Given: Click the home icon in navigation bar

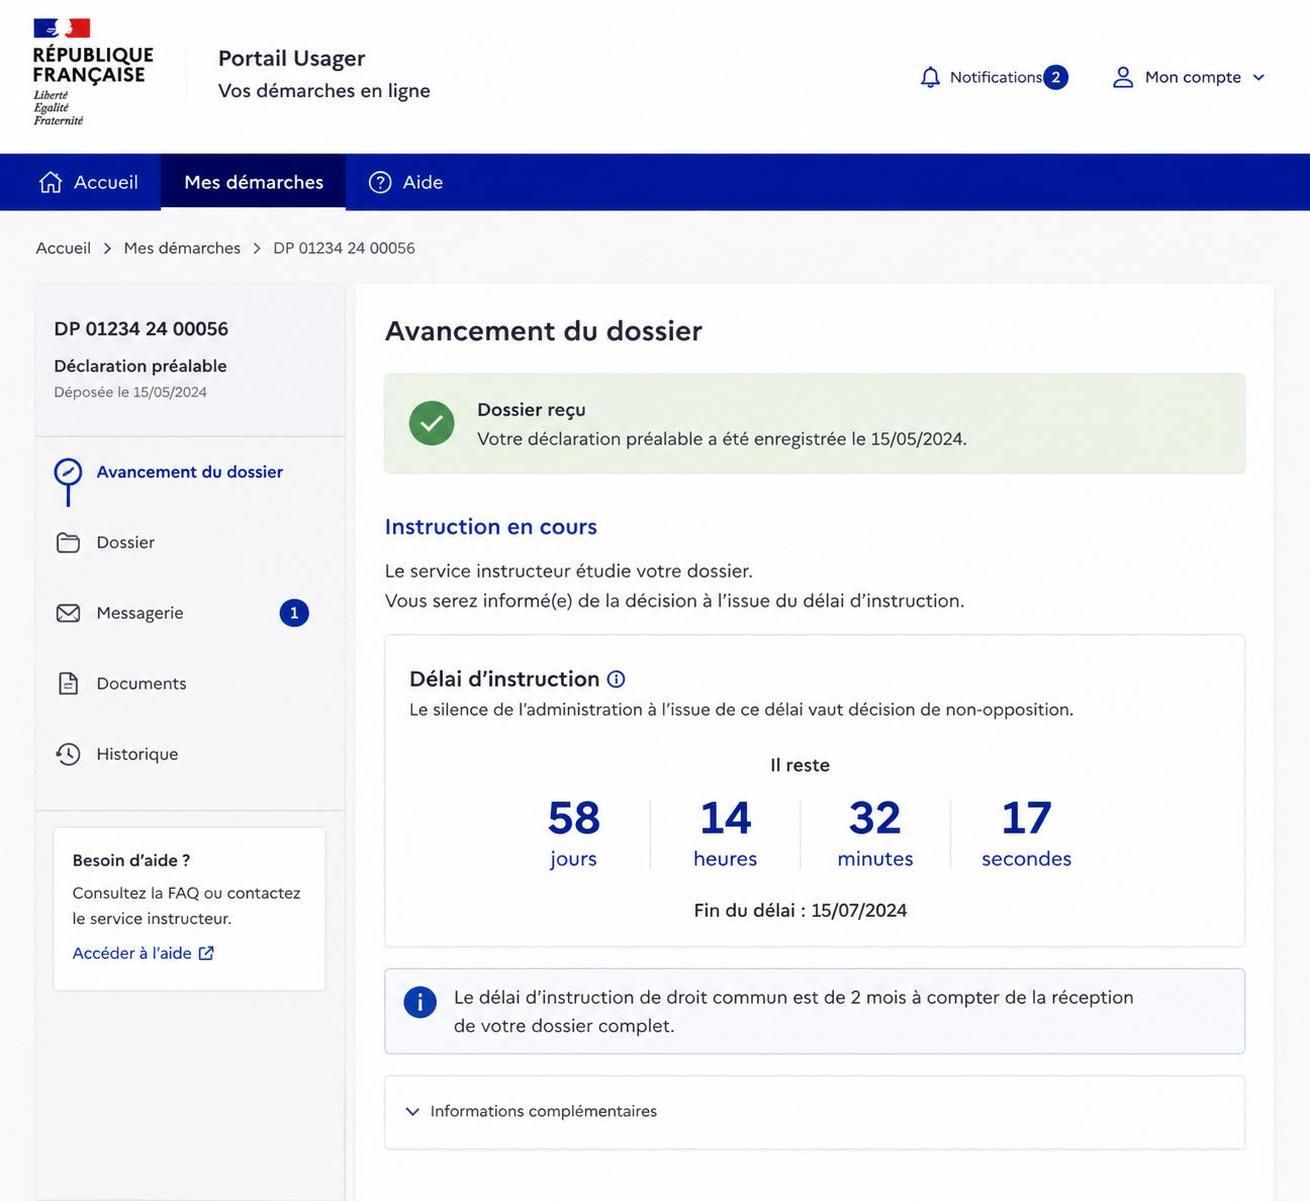Looking at the screenshot, I should tap(50, 182).
